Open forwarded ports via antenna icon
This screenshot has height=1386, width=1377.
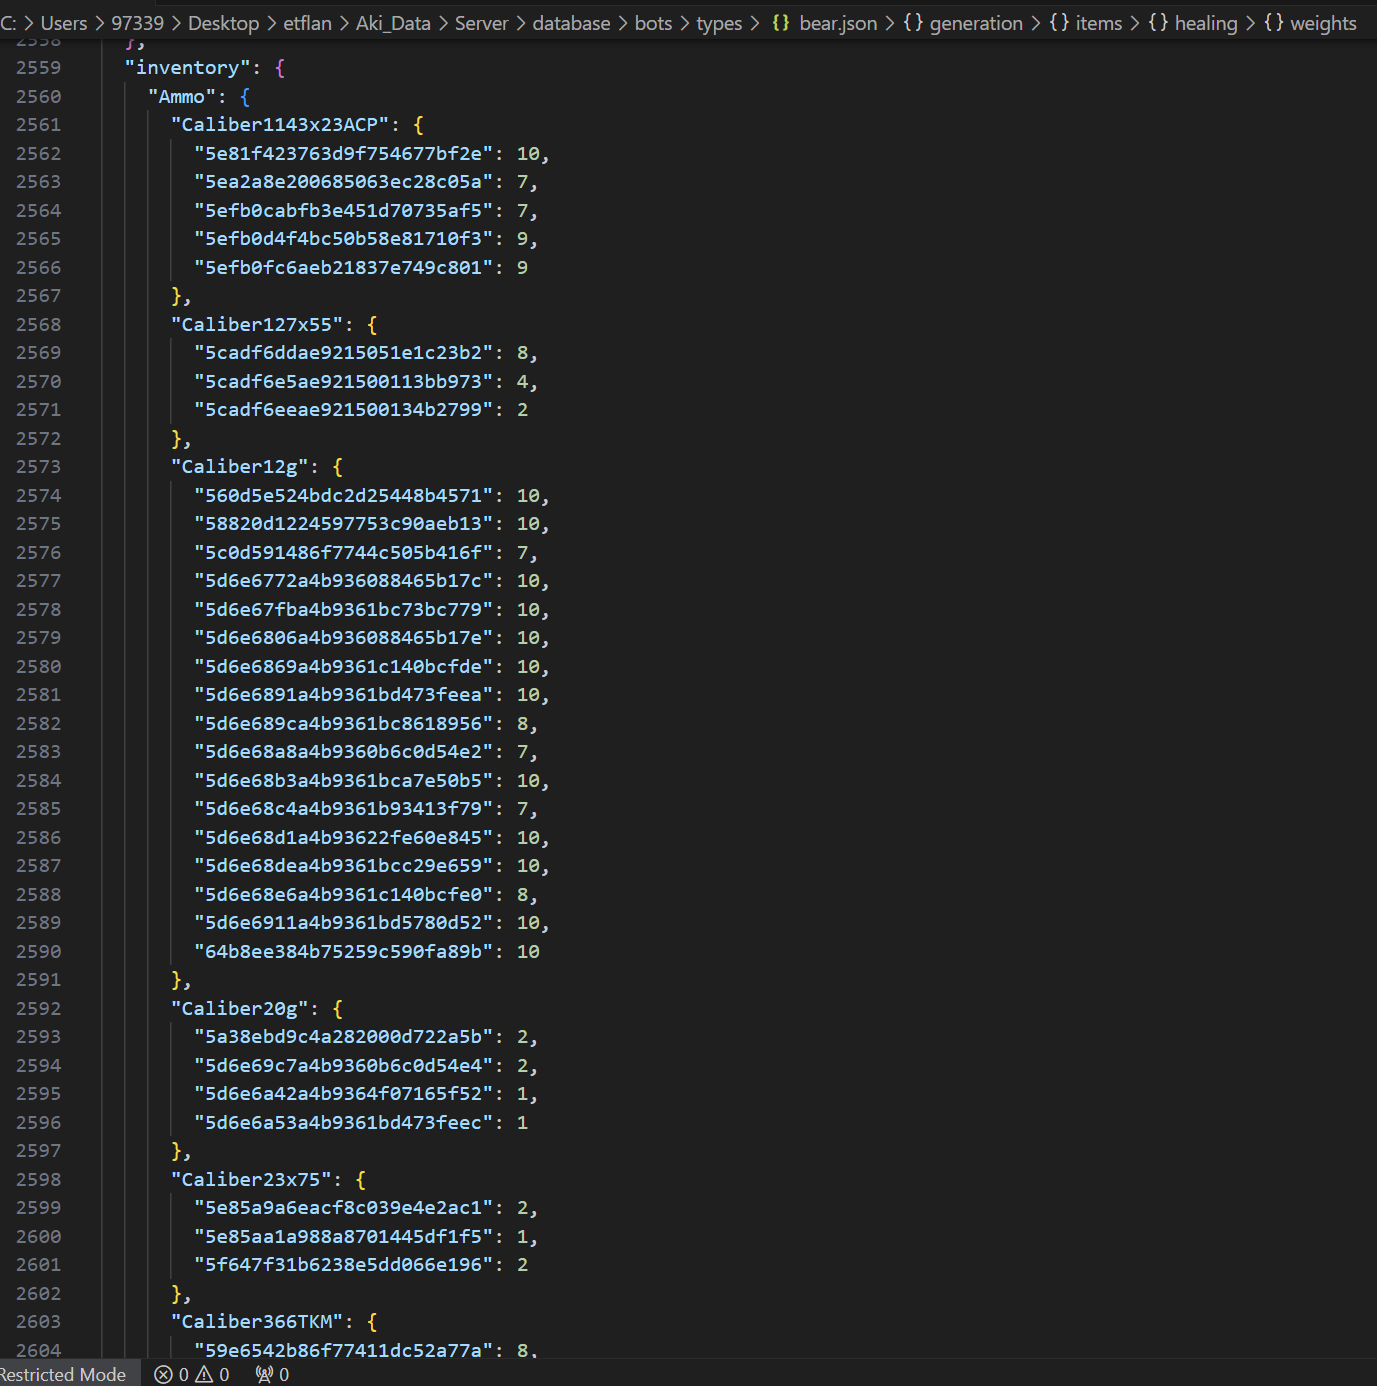(265, 1375)
